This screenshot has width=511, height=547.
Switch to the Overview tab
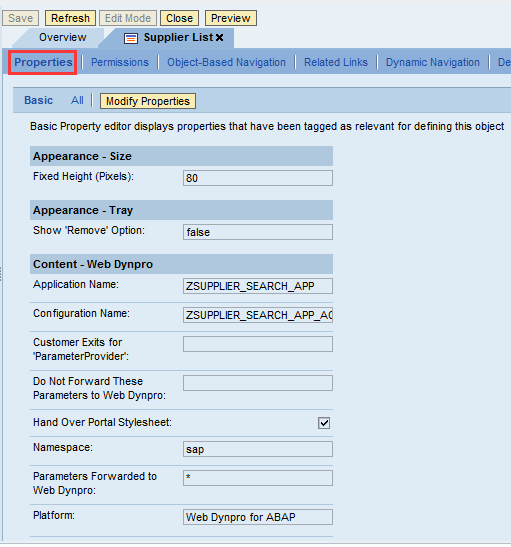tap(62, 37)
